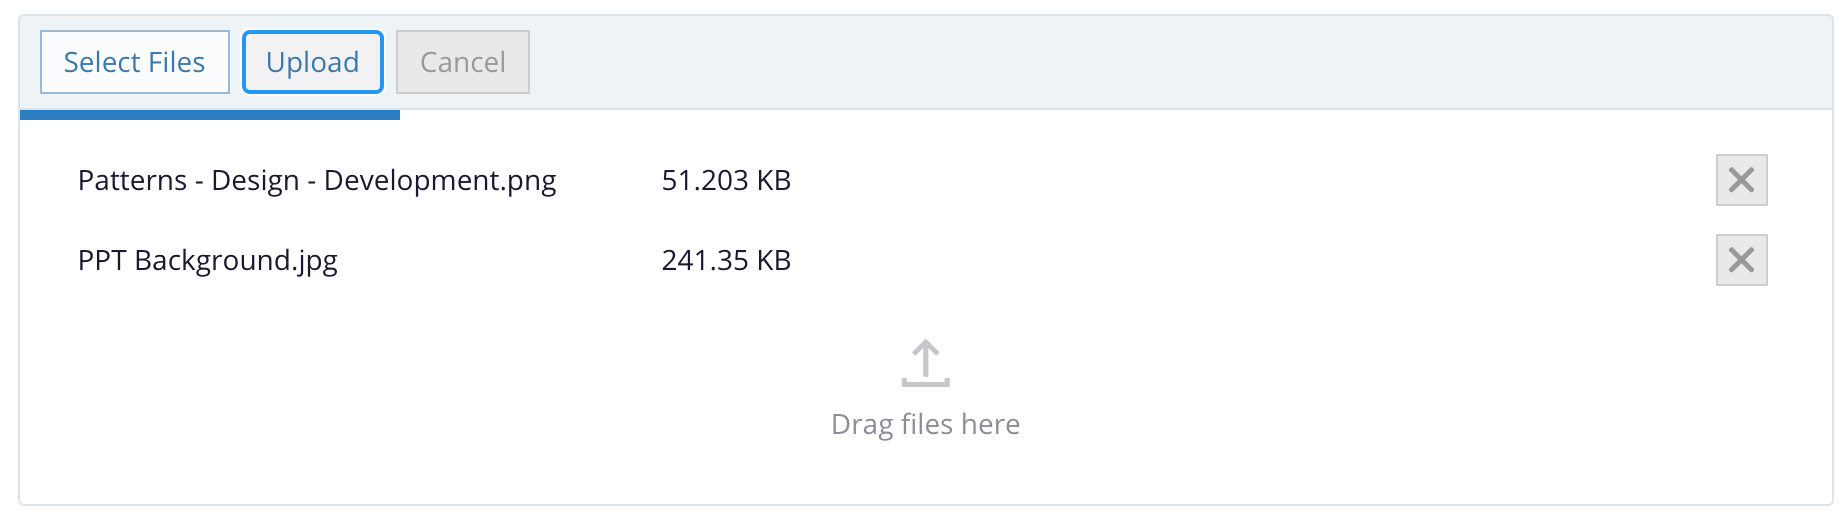The width and height of the screenshot is (1848, 516).
Task: Remove PPT Background.jpg from the list
Action: [1741, 260]
